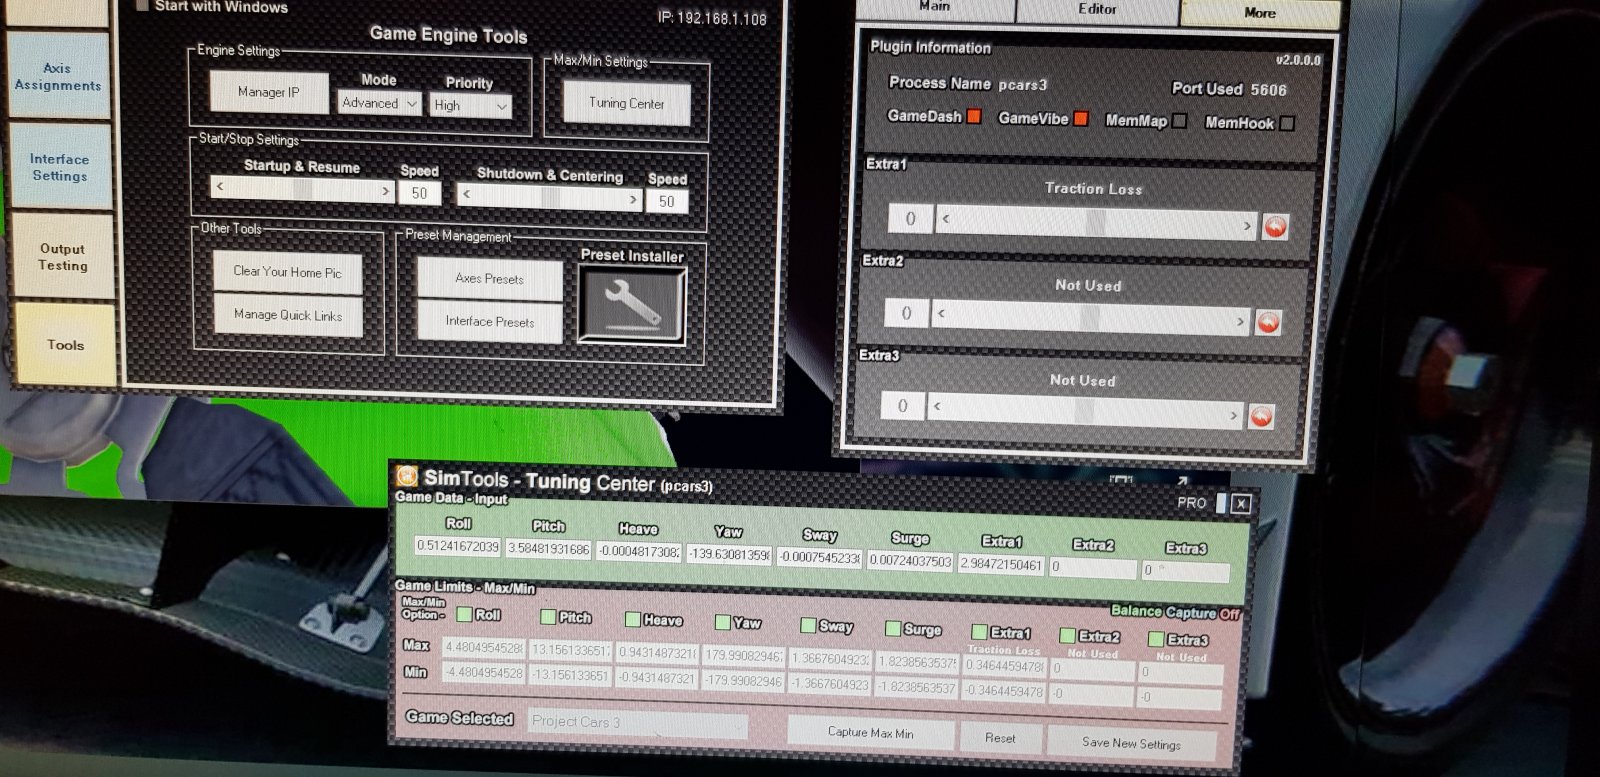The width and height of the screenshot is (1600, 777).
Task: Click the Extra1 Traction Loss slider track
Action: [1096, 222]
